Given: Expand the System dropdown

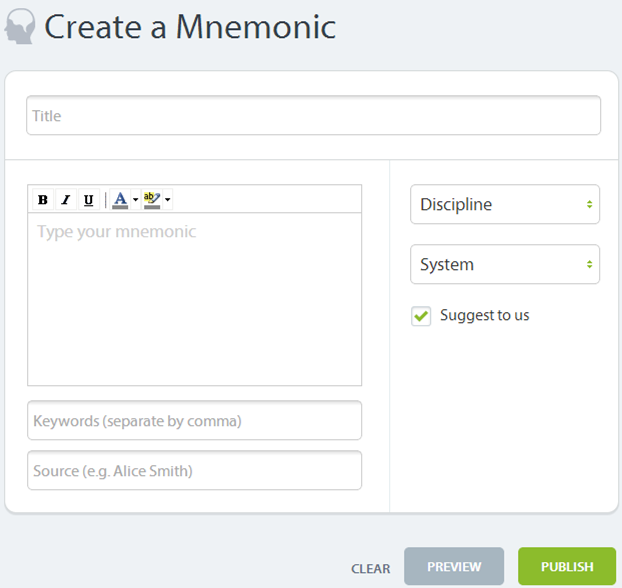Looking at the screenshot, I should [x=505, y=264].
